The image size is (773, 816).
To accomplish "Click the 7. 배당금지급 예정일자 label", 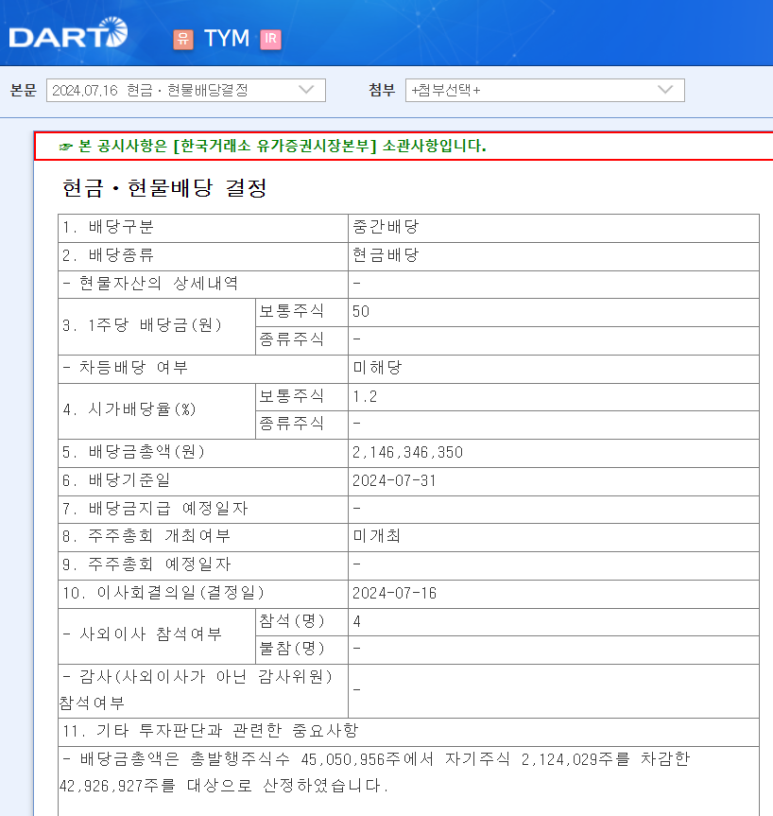I will click(155, 508).
